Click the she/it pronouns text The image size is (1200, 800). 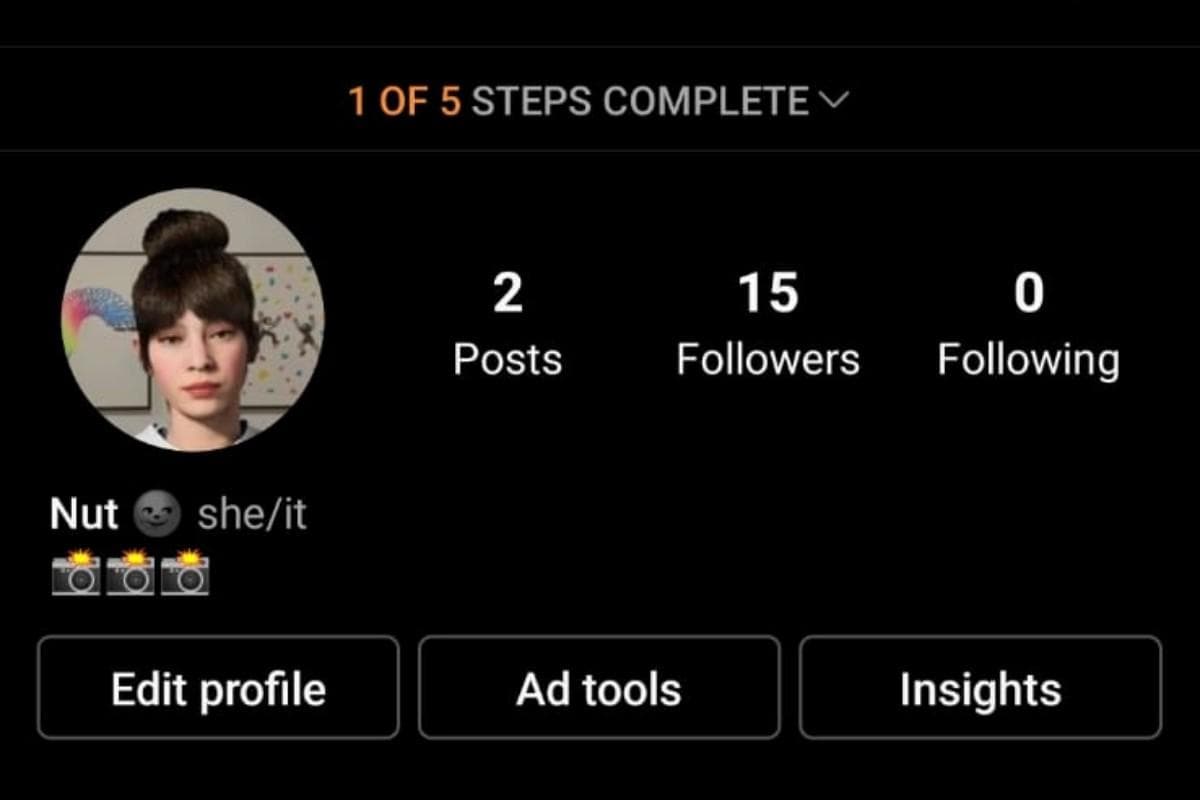click(252, 515)
